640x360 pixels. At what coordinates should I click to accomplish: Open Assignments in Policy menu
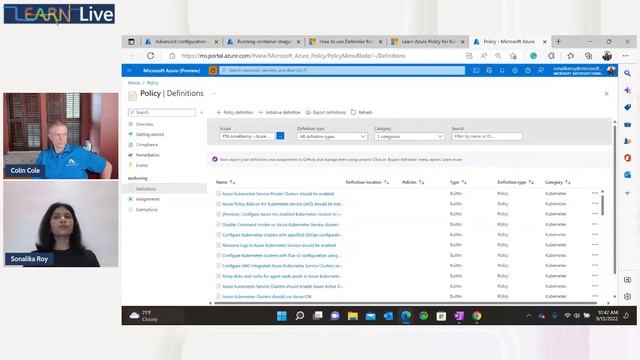click(148, 199)
